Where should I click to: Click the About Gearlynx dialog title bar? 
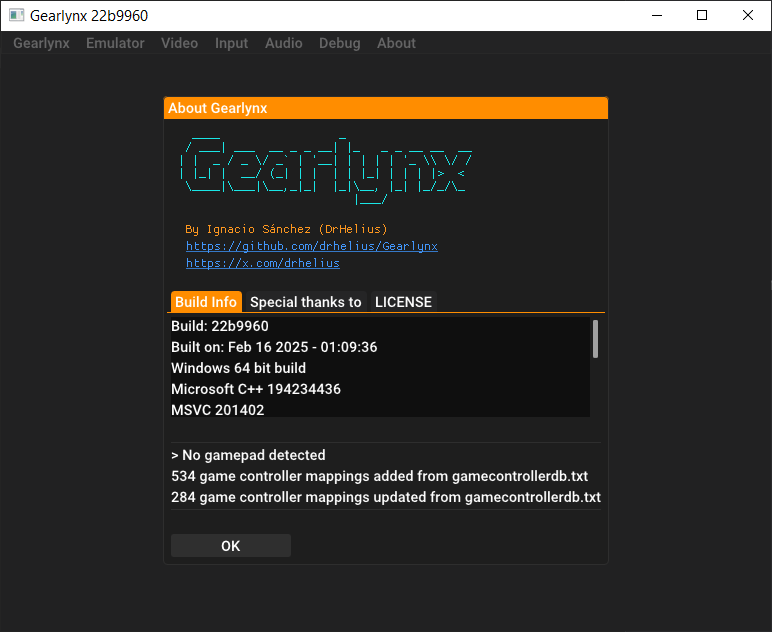click(x=386, y=108)
